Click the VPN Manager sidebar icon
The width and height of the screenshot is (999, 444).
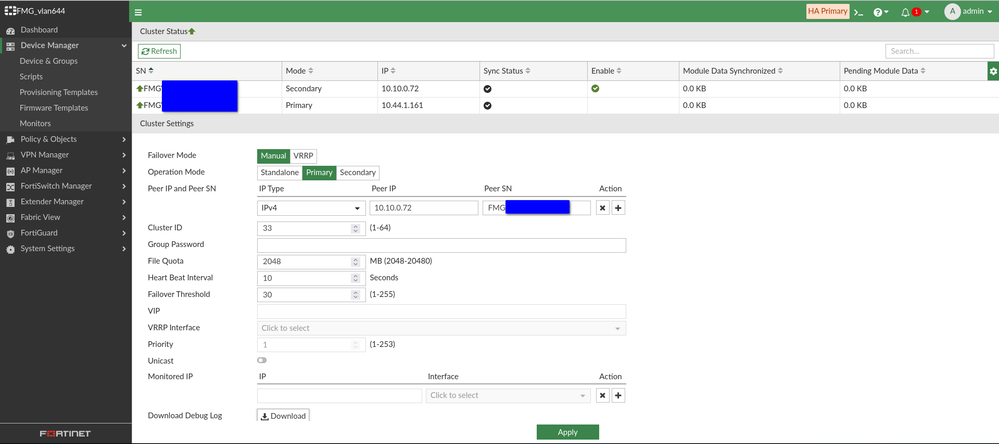[10, 155]
